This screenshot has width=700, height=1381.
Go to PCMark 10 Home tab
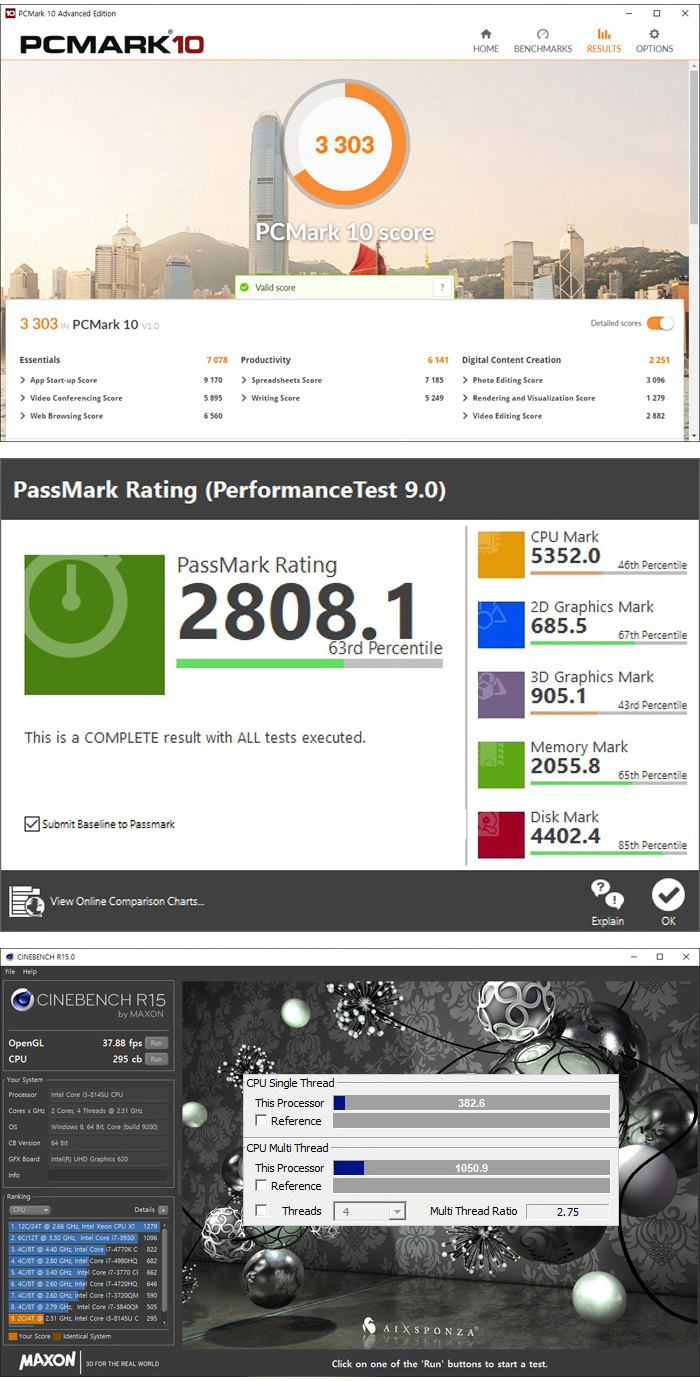[x=486, y=40]
